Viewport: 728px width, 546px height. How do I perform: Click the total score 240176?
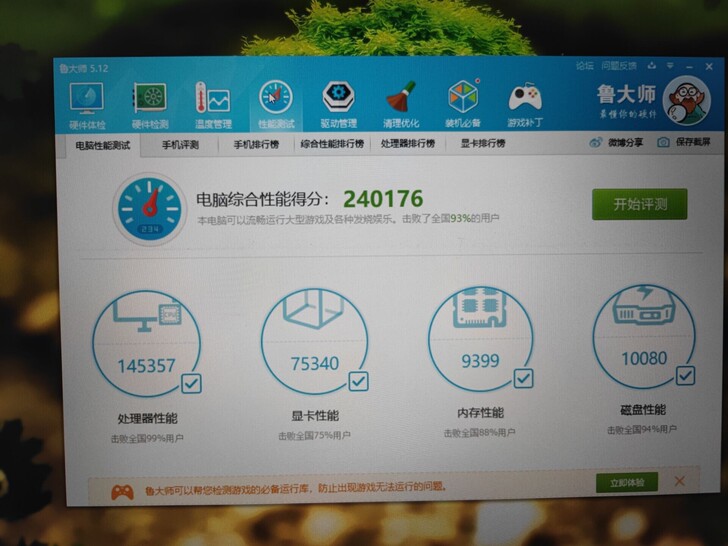(x=383, y=199)
